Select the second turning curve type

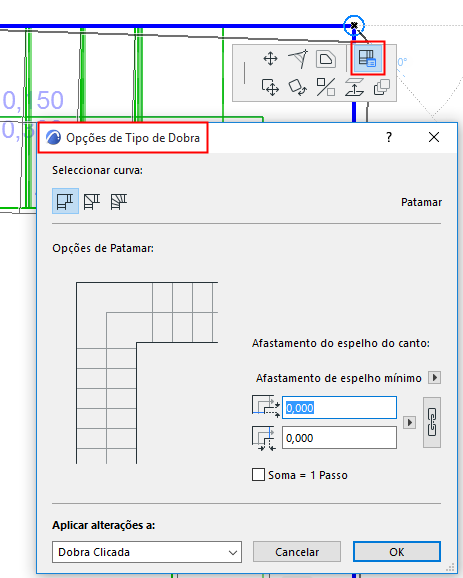tap(92, 202)
